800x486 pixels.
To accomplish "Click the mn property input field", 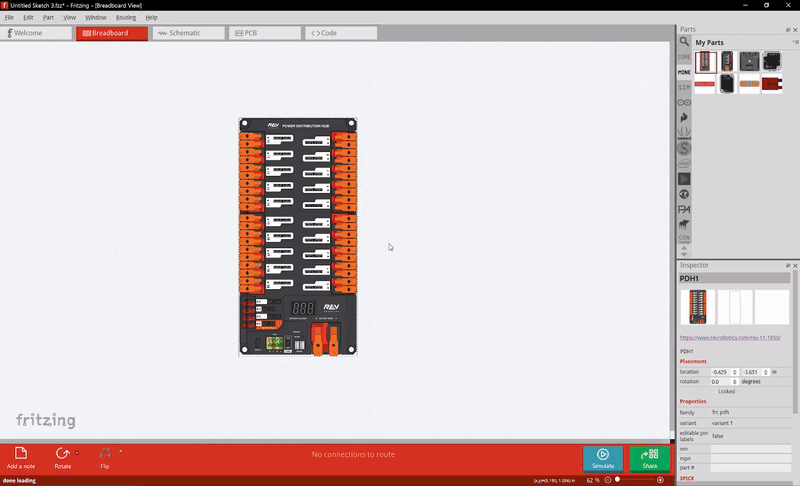I will pos(751,449).
